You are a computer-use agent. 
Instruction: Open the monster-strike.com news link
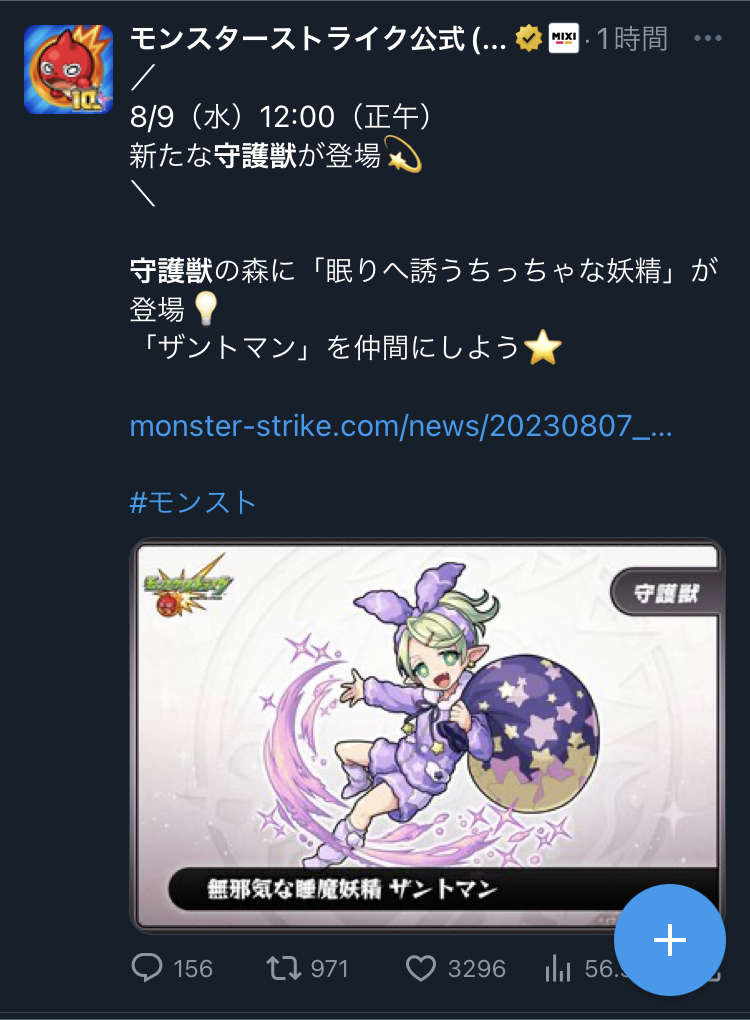[401, 426]
